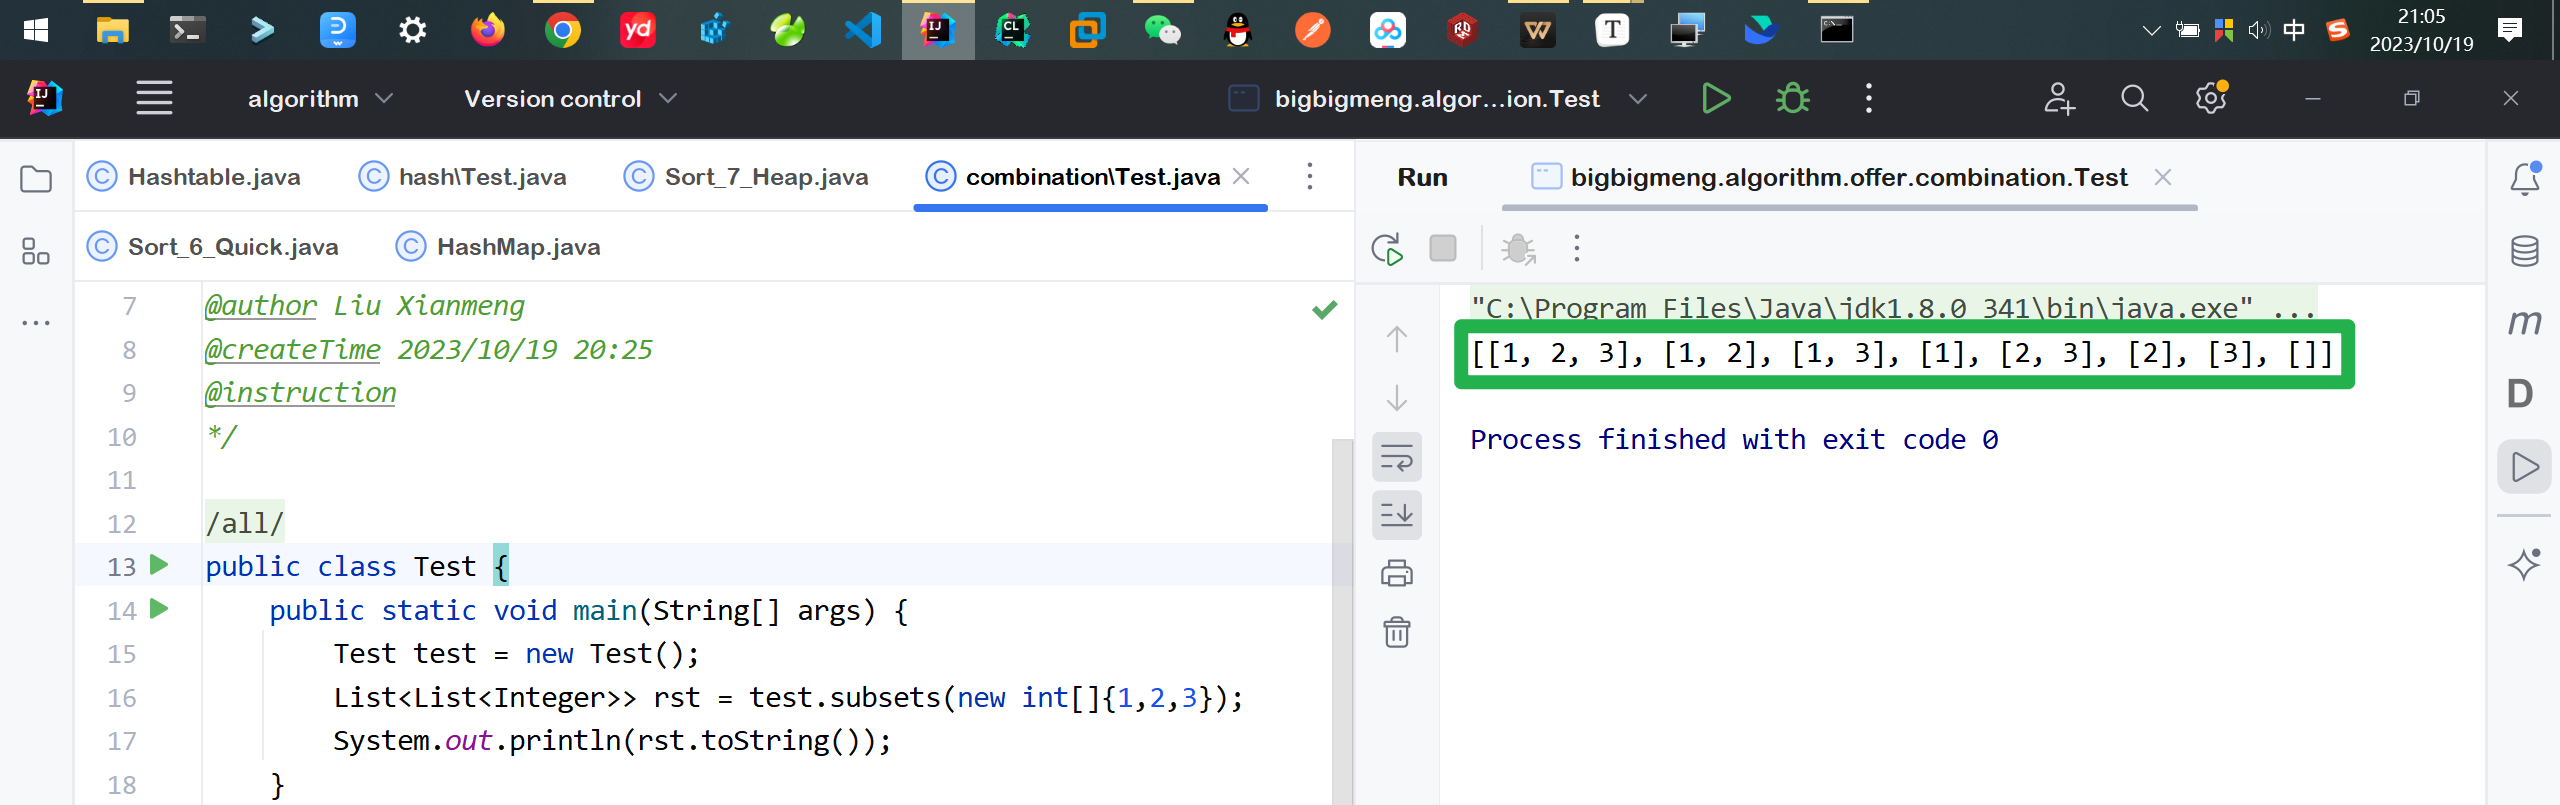Open the Project tool window folder icon

click(36, 179)
